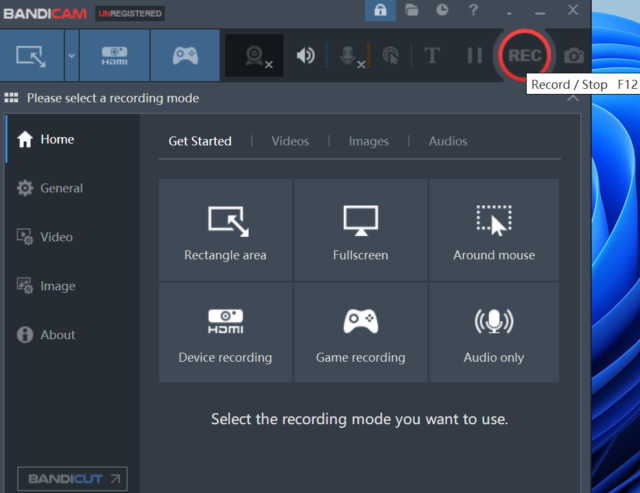Screen dimensions: 640x493
Task: Open the Home sidebar section
Action: point(73,139)
